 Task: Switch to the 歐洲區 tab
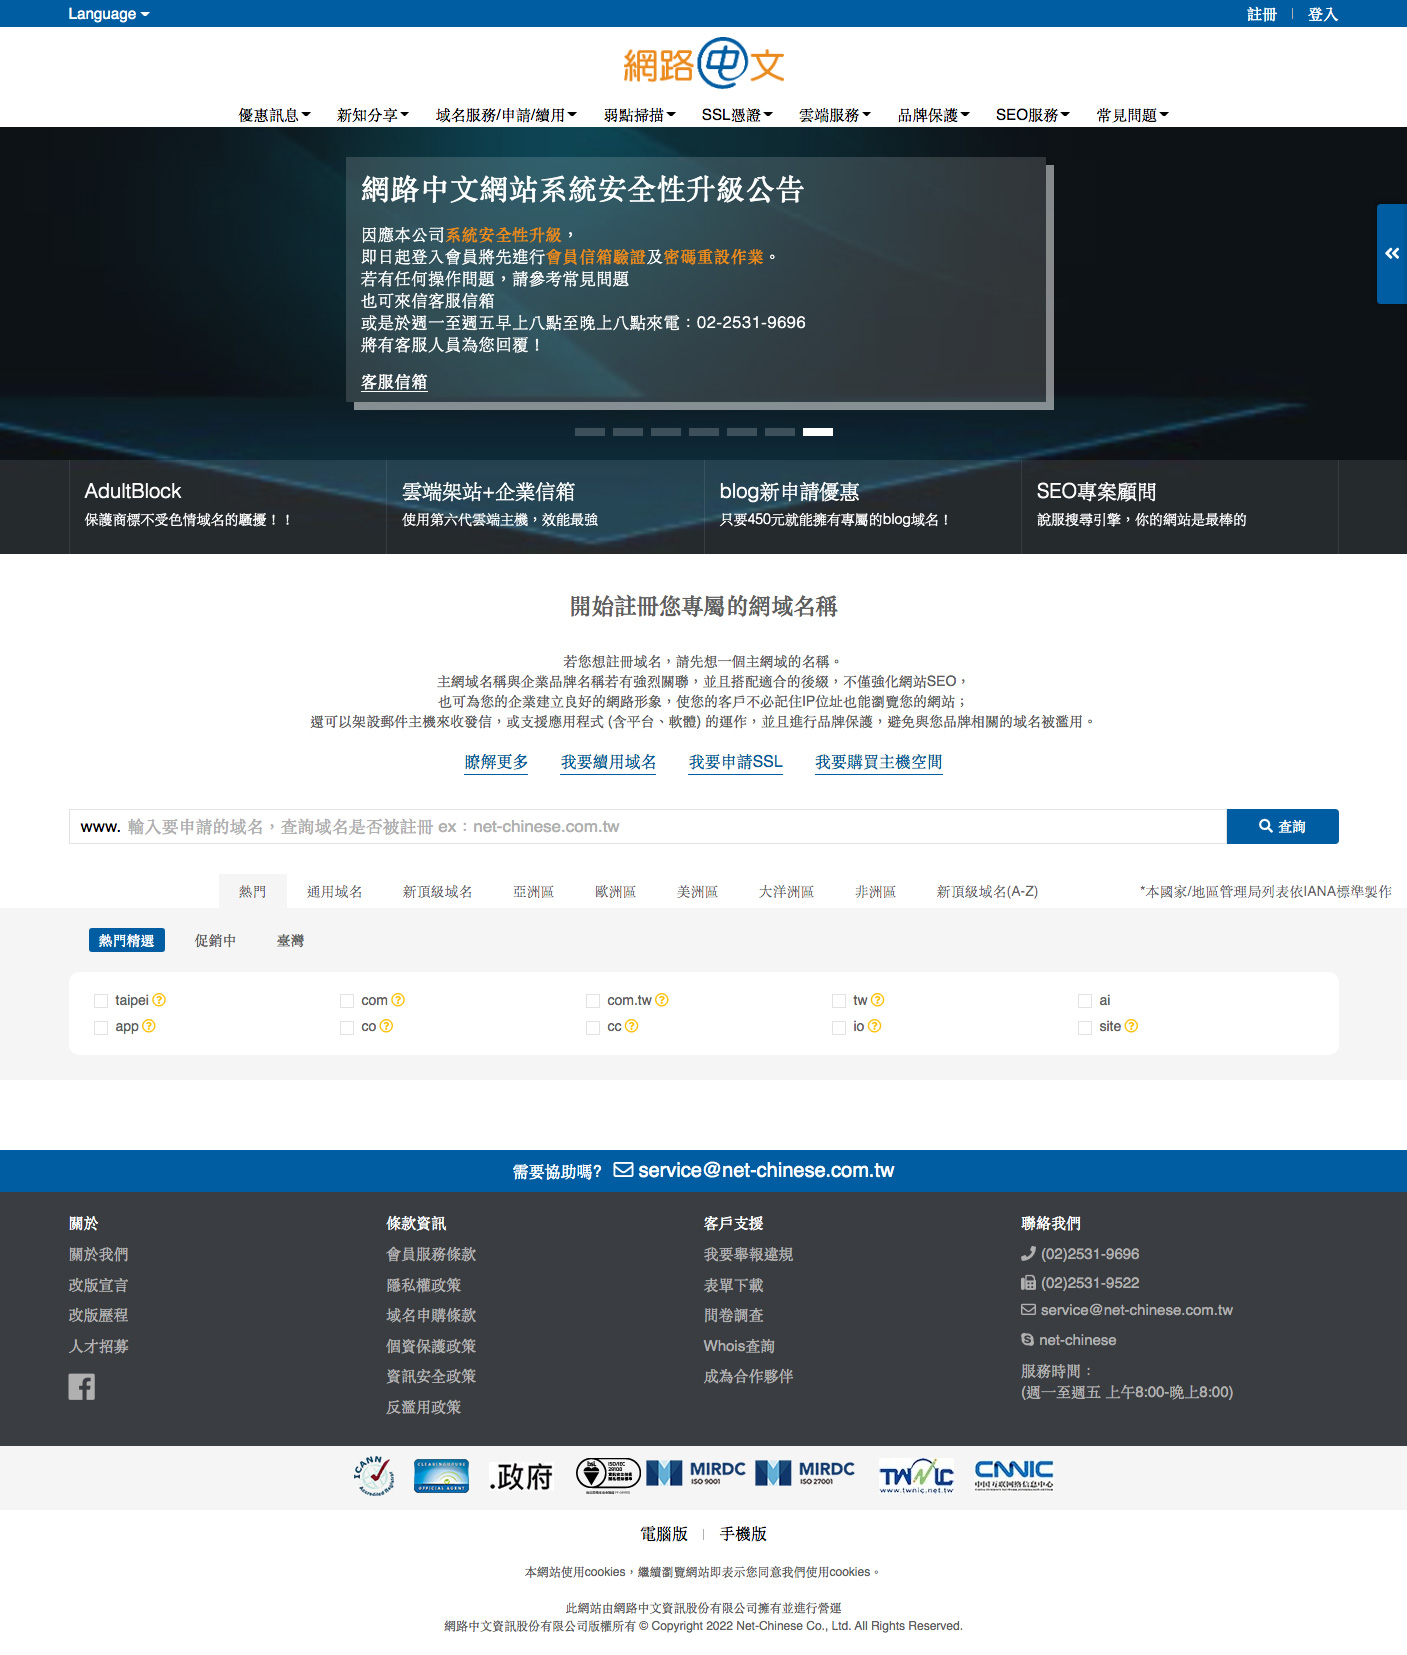(x=615, y=891)
